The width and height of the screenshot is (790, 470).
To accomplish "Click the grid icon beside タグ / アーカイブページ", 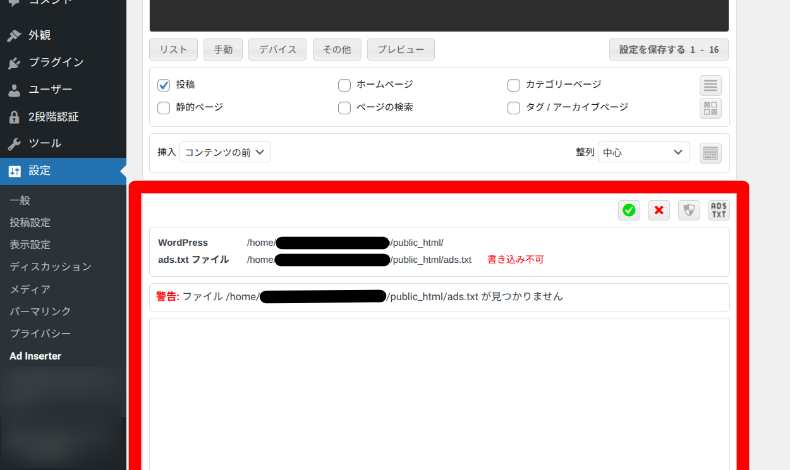I will point(710,108).
